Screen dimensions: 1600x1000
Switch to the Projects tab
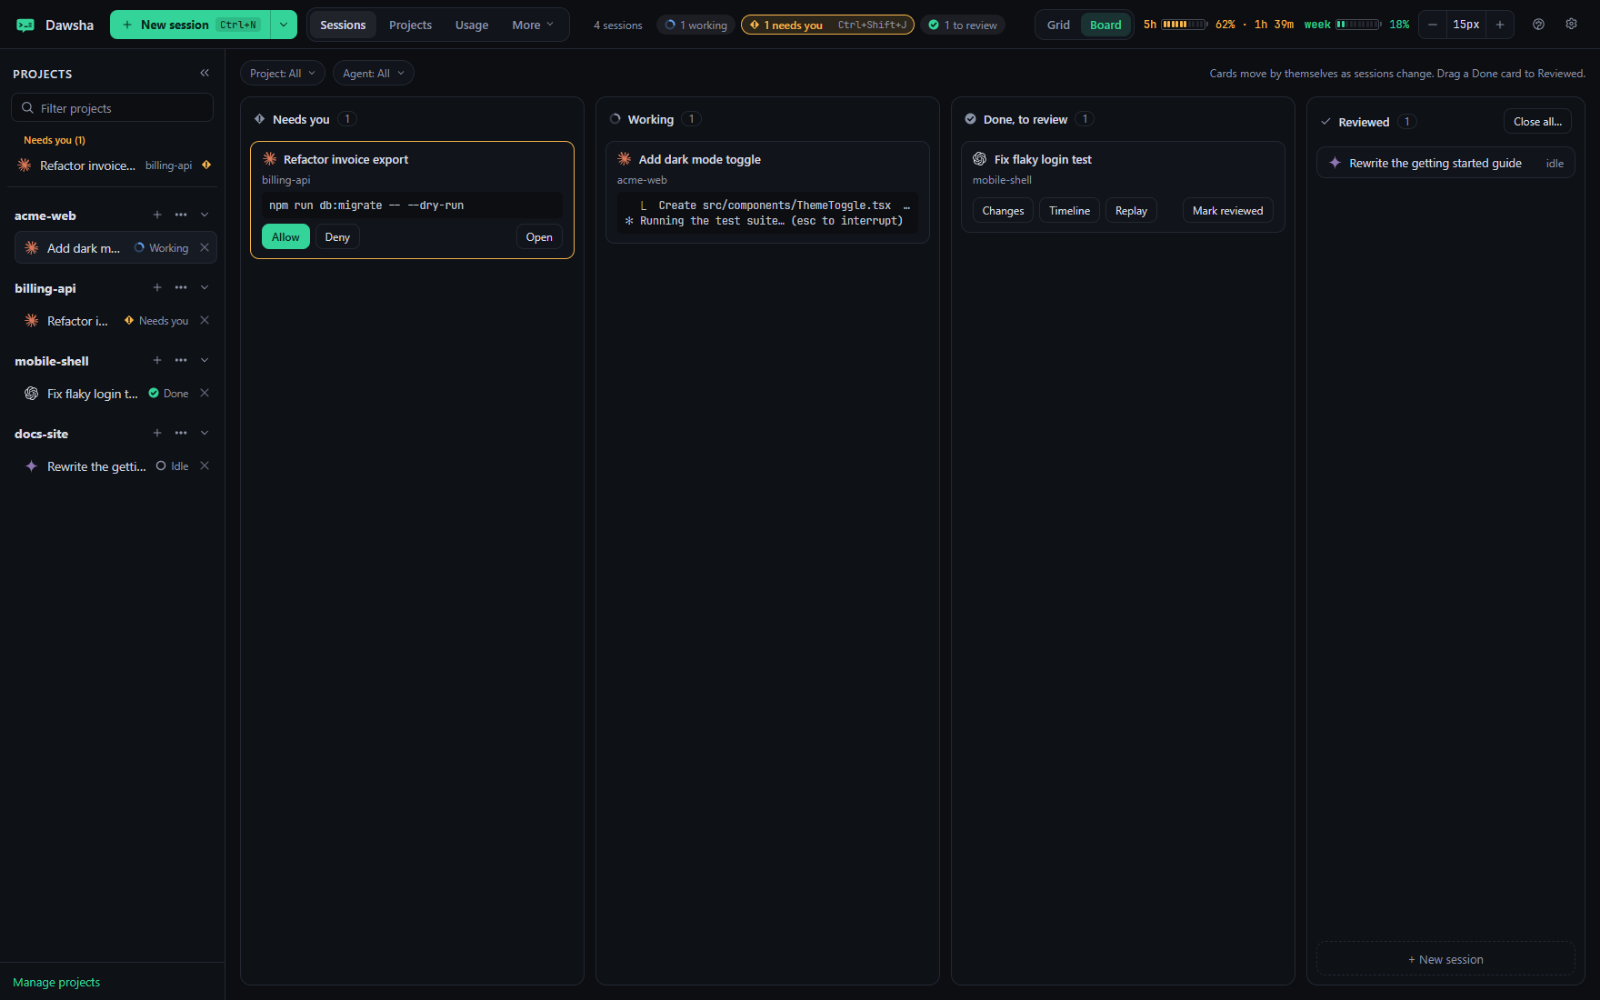click(x=410, y=25)
